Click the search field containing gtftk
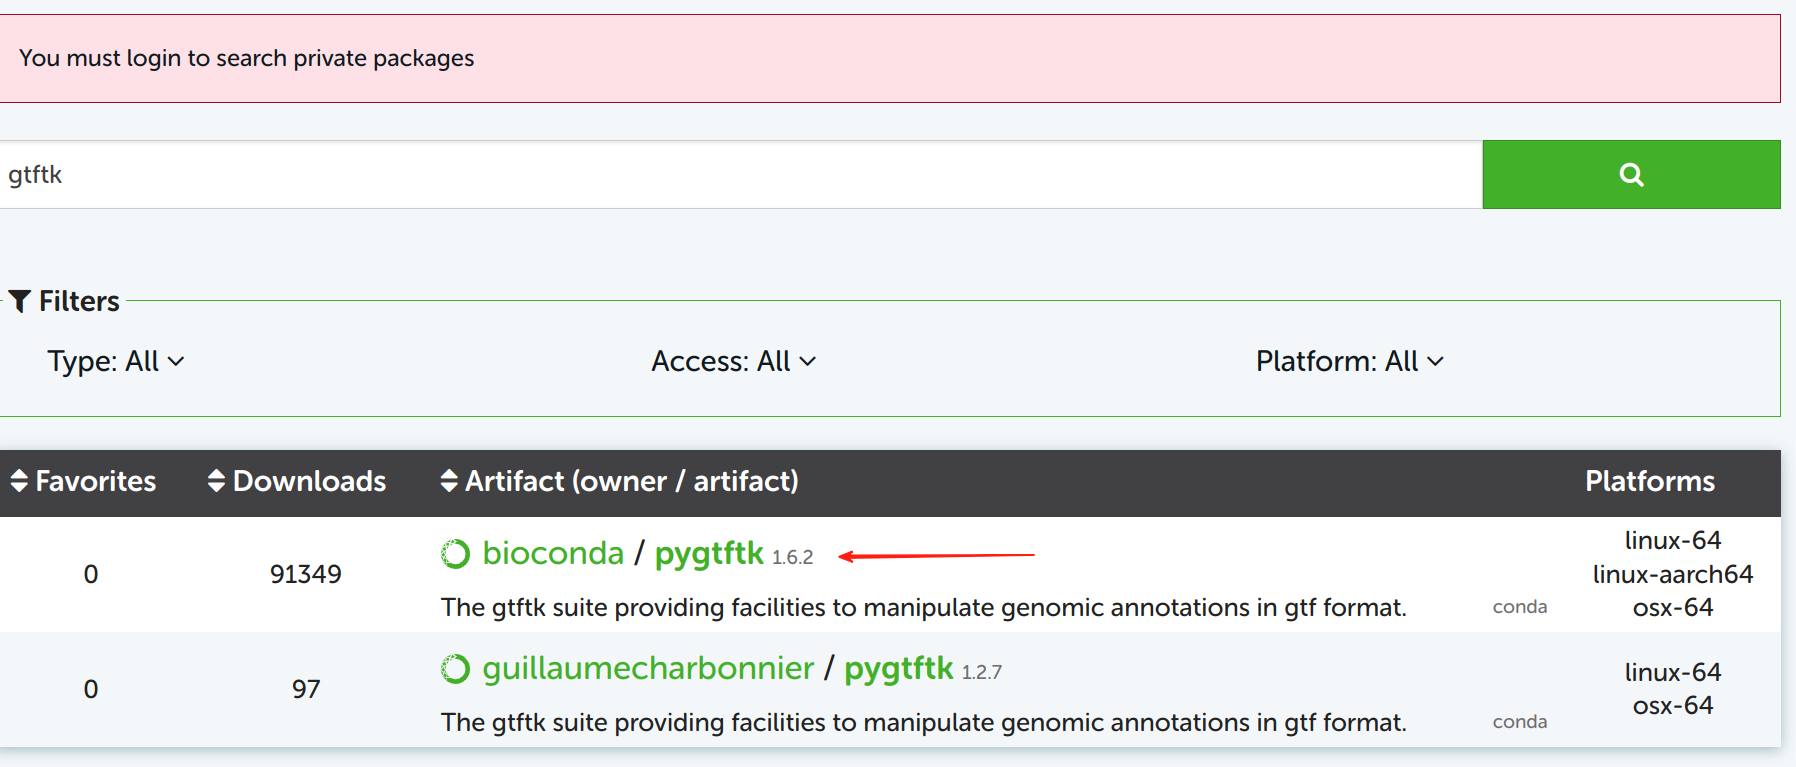Image resolution: width=1796 pixels, height=767 pixels. [x=740, y=175]
